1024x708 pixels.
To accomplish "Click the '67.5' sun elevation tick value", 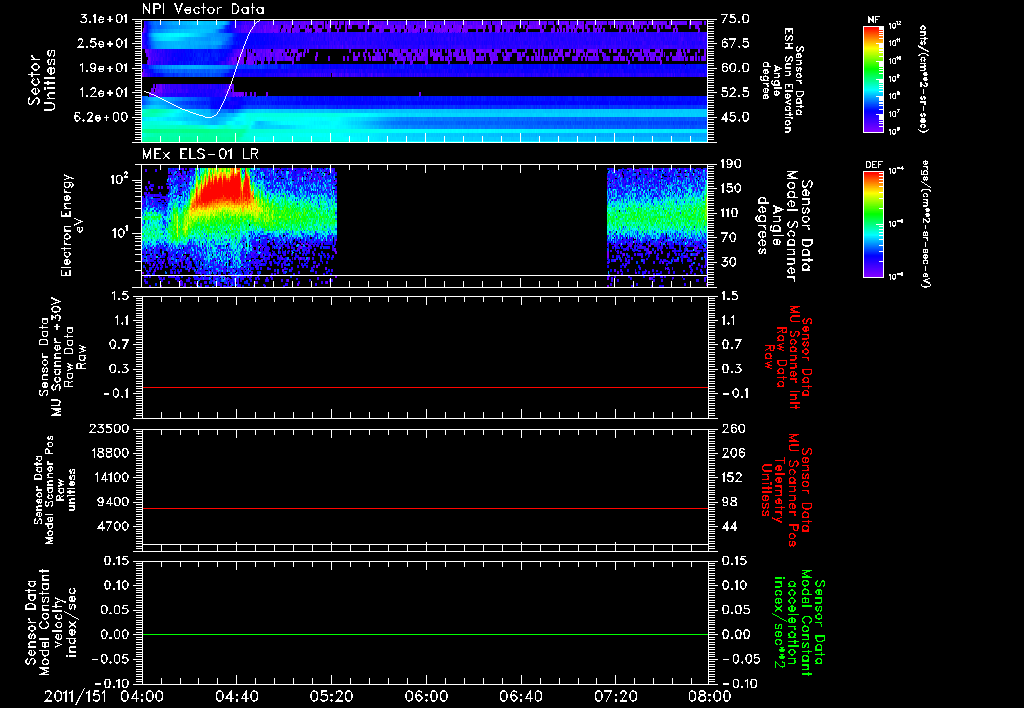I will [735, 43].
